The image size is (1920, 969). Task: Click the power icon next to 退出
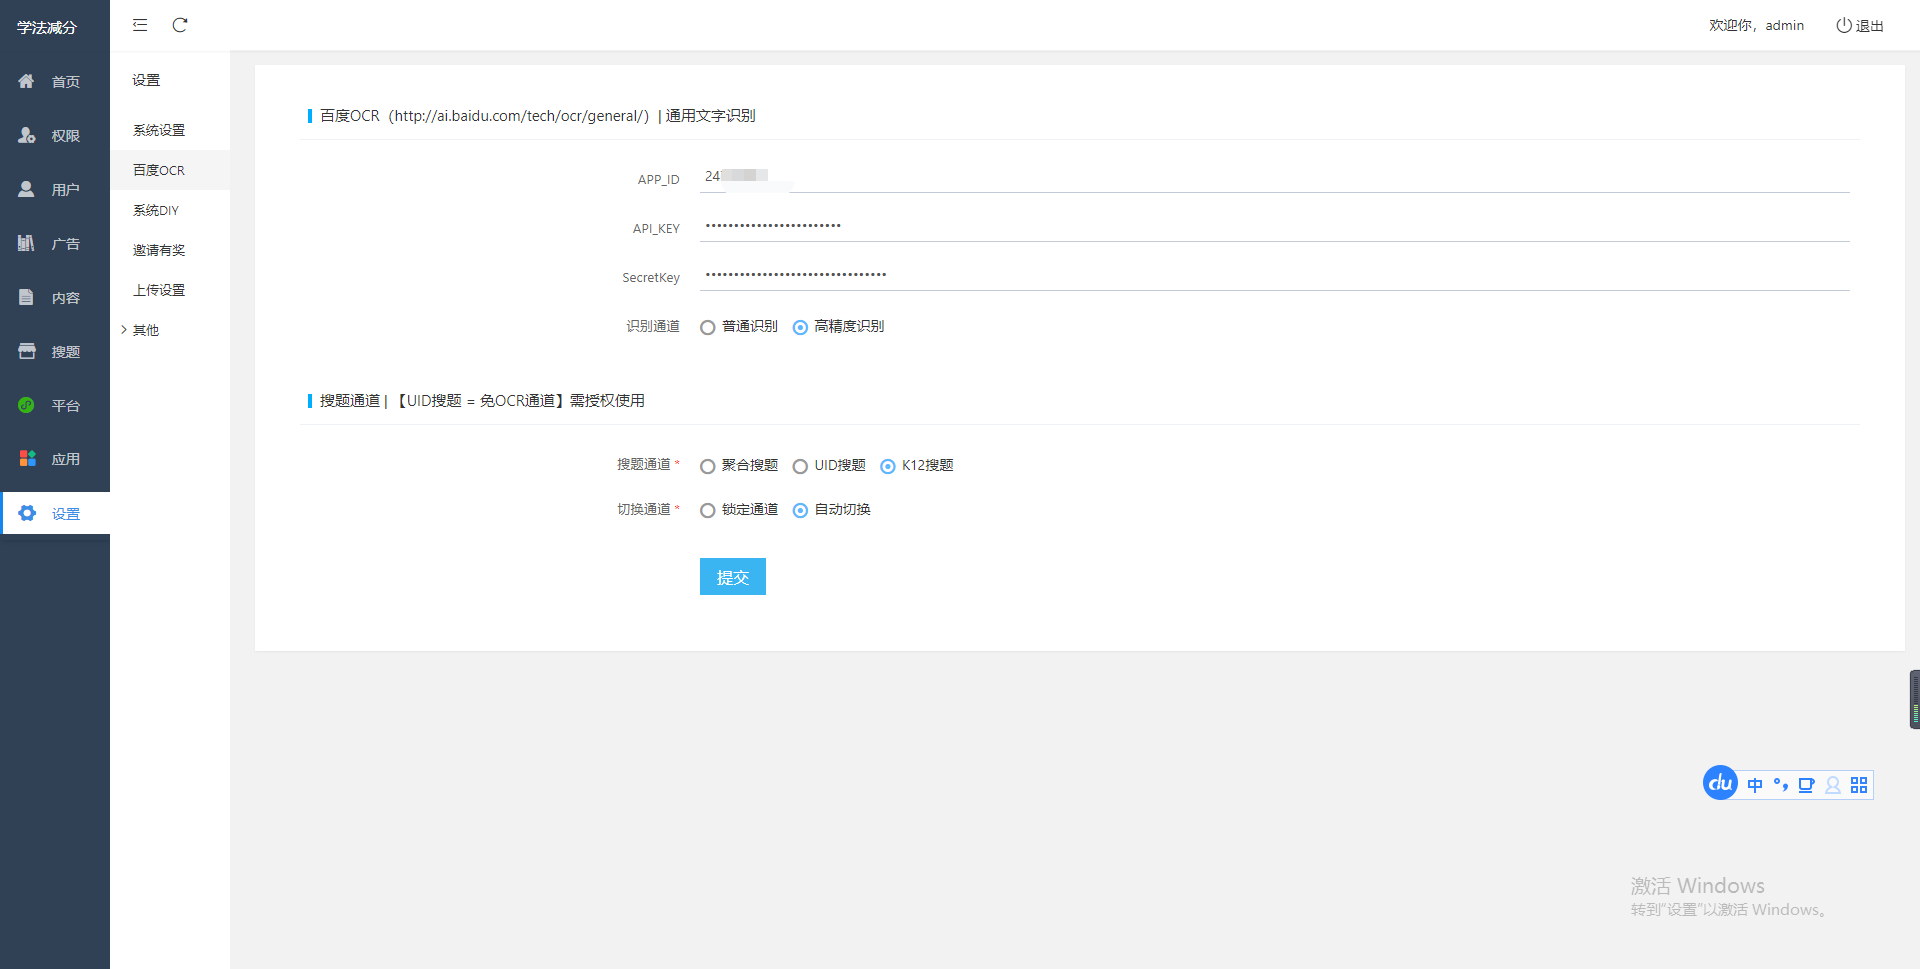[1843, 25]
